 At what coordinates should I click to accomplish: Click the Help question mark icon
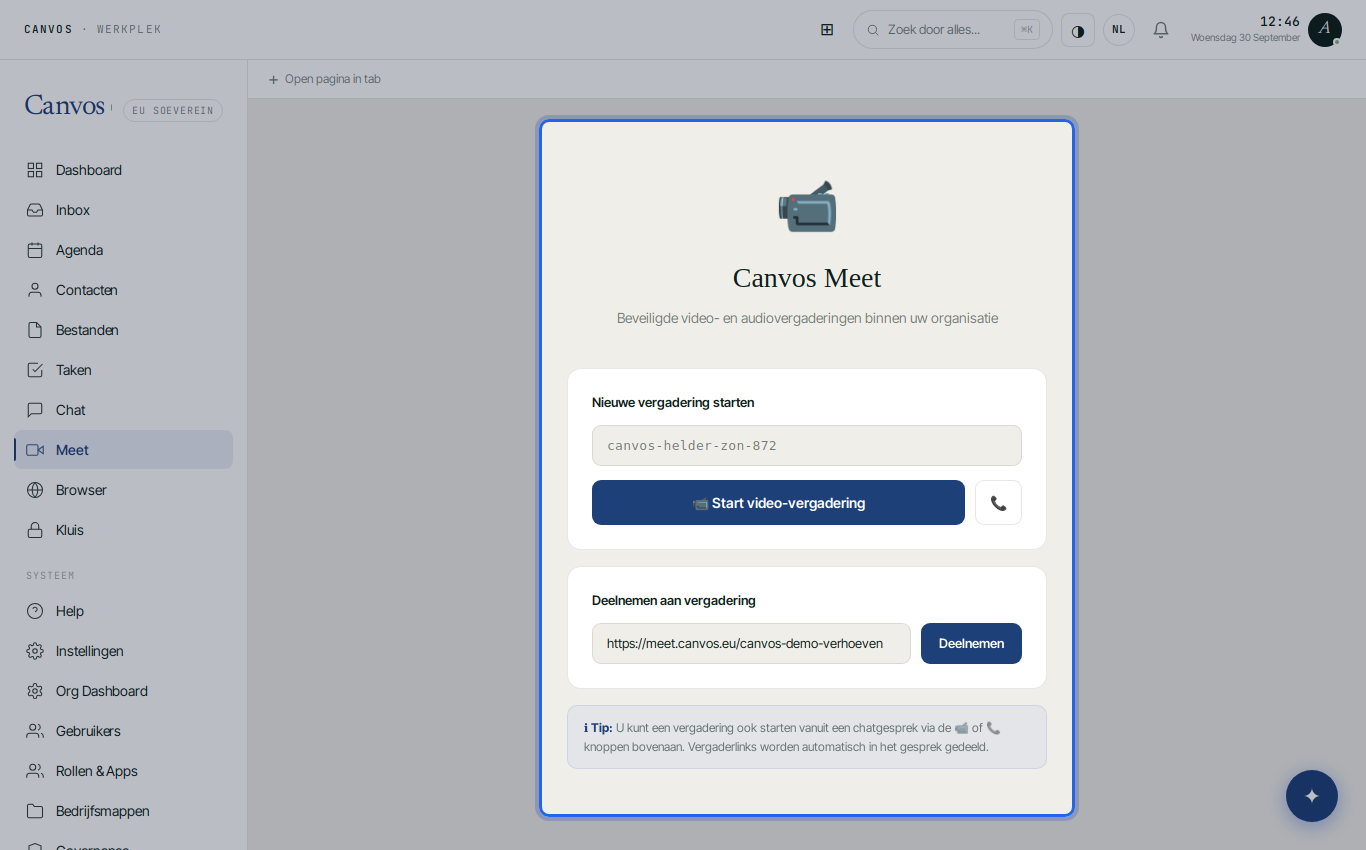35,611
